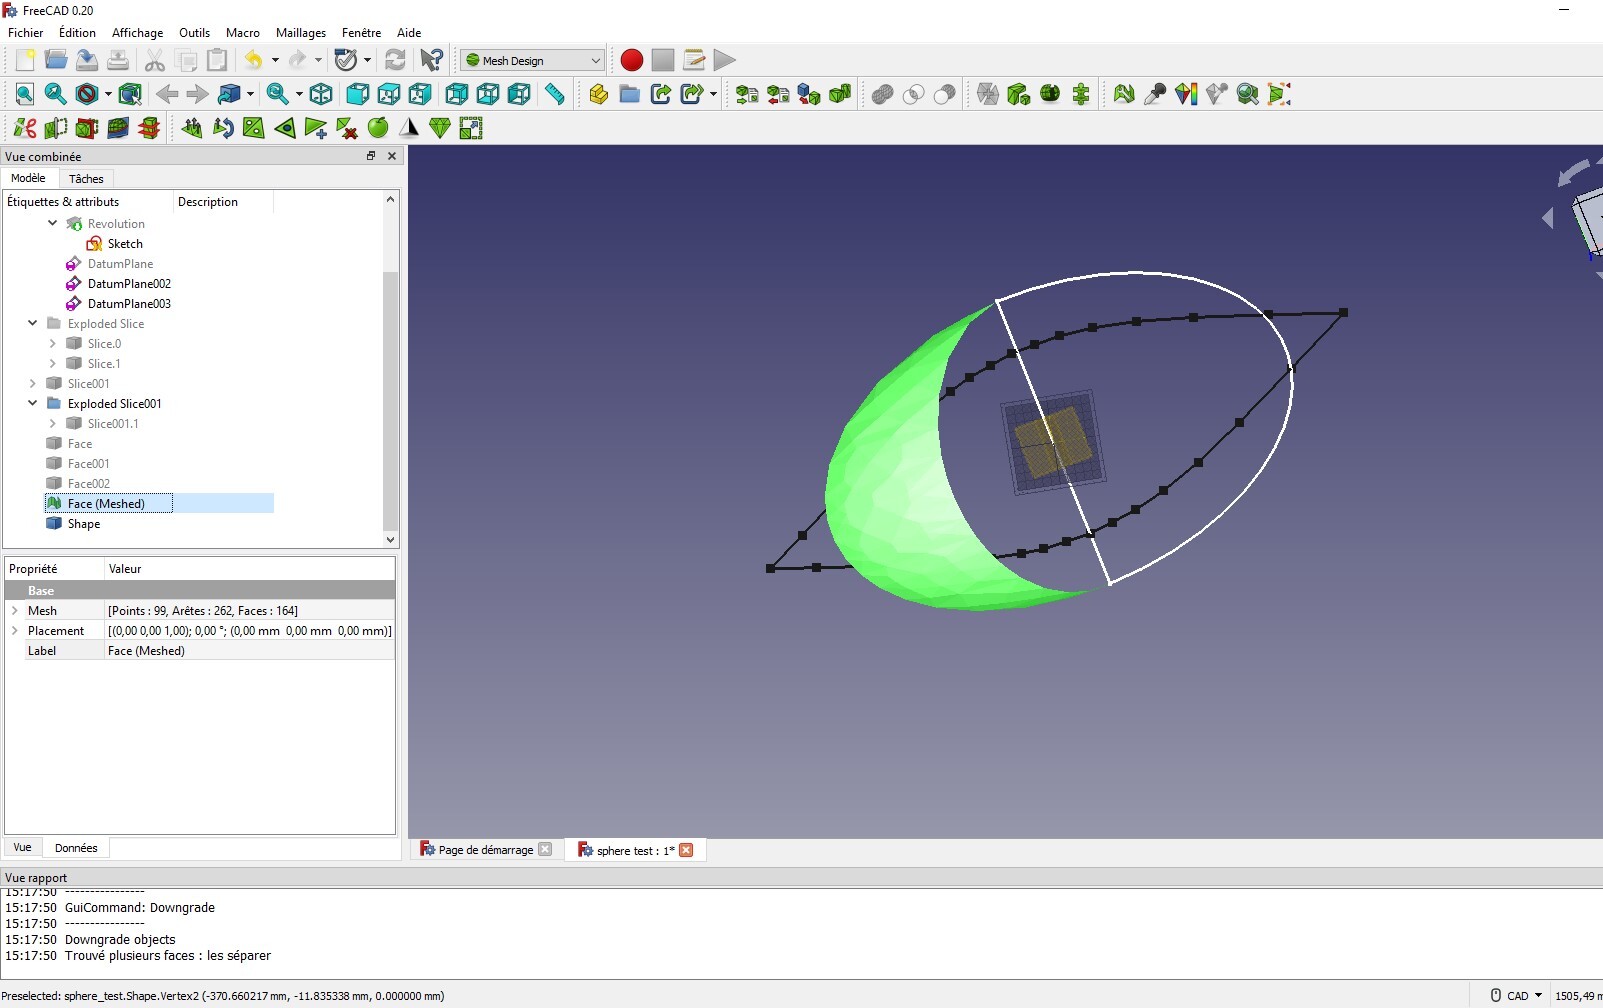1603x1008 pixels.
Task: Expand the Placement property row
Action: (x=15, y=630)
